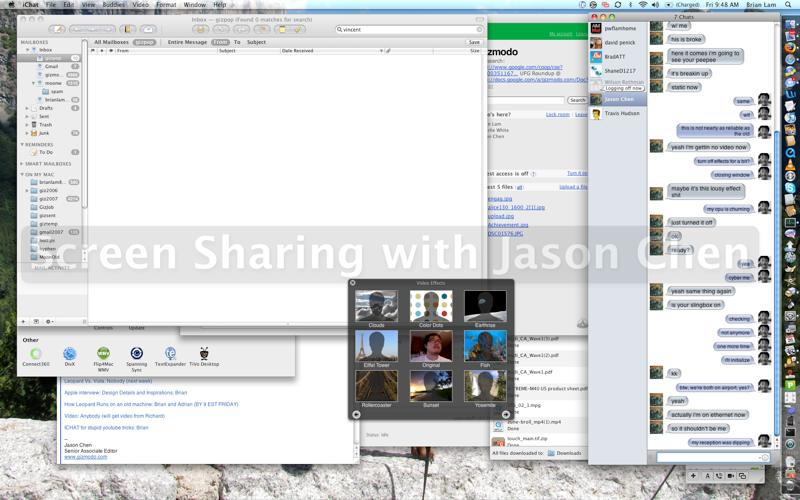Search in Entire Message
The height and width of the screenshot is (500, 800).
(187, 42)
